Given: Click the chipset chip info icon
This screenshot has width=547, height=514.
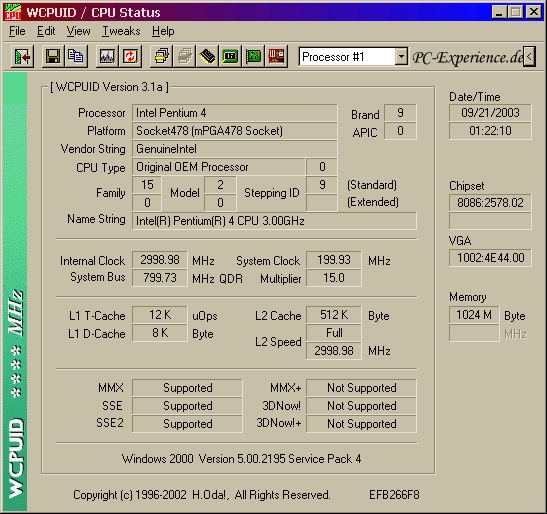Looking at the screenshot, I should 230,56.
